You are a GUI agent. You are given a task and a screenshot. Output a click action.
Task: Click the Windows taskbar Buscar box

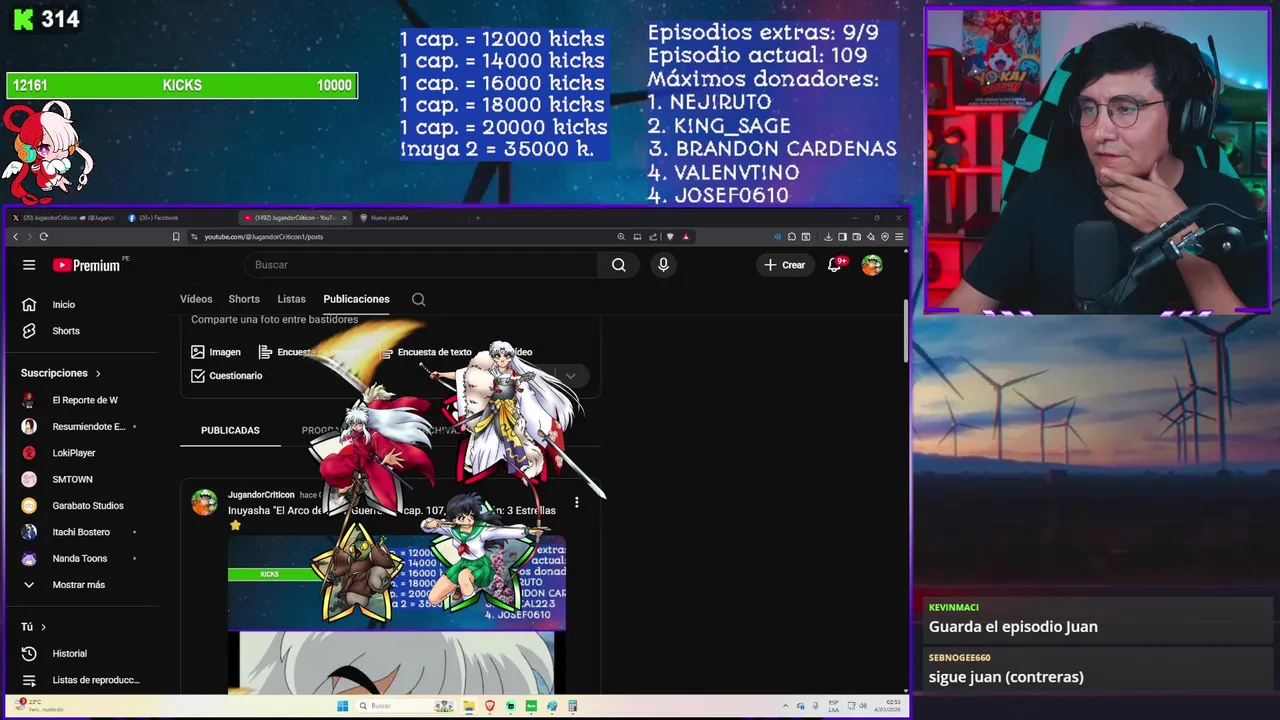coord(408,706)
